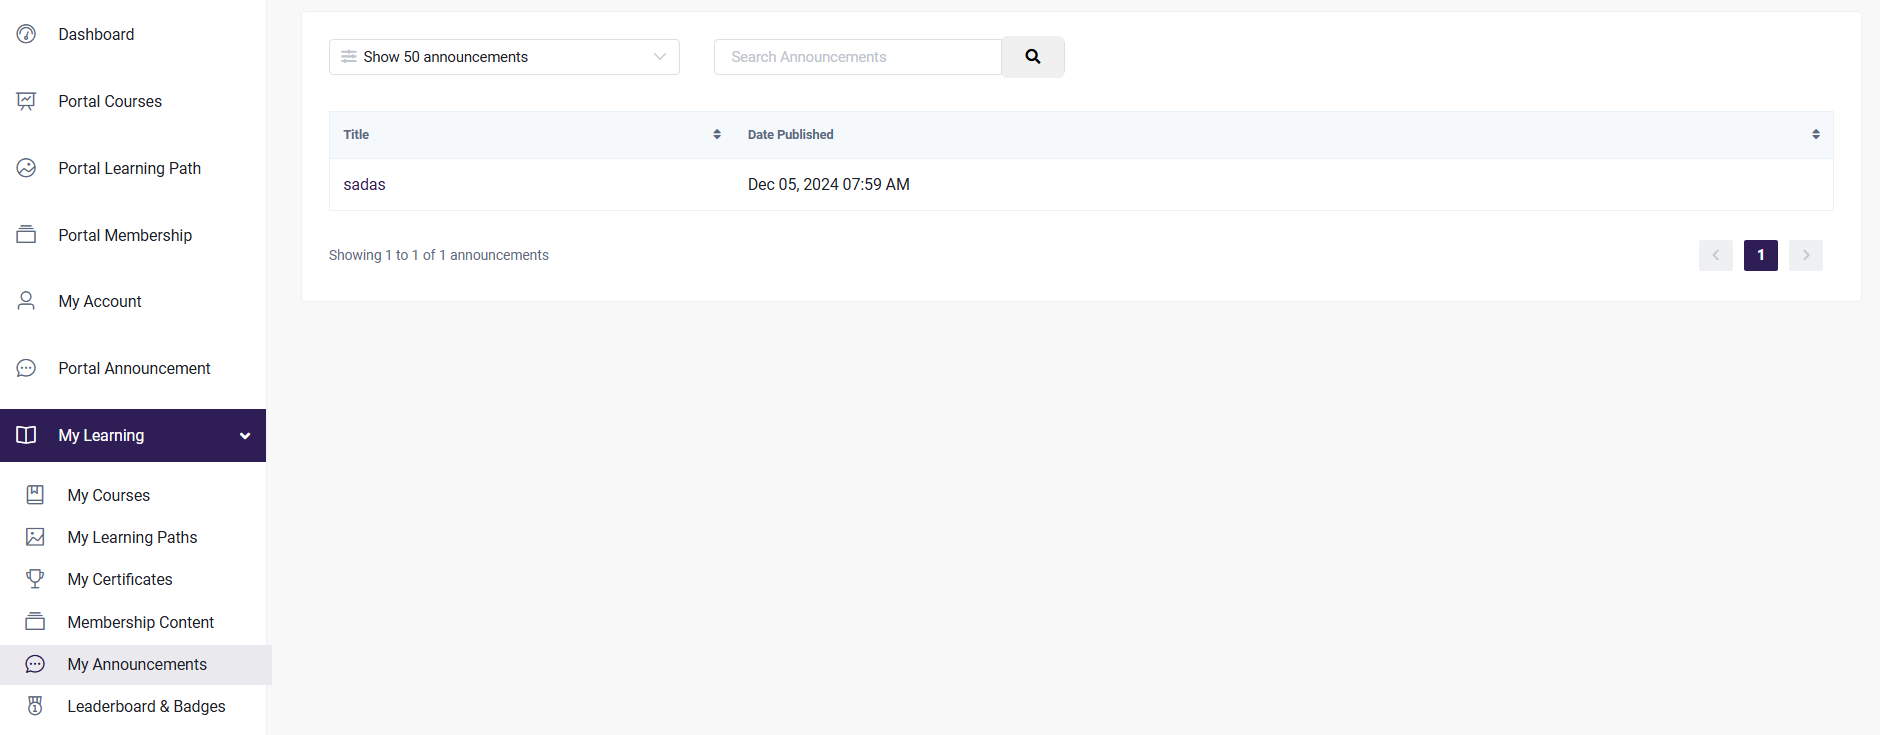Go to Portal Courses
The height and width of the screenshot is (735, 1880).
(110, 101)
